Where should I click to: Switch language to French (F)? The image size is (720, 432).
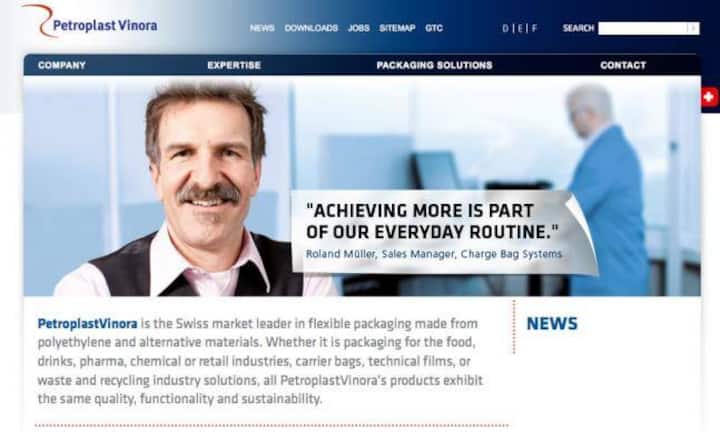(x=534, y=28)
